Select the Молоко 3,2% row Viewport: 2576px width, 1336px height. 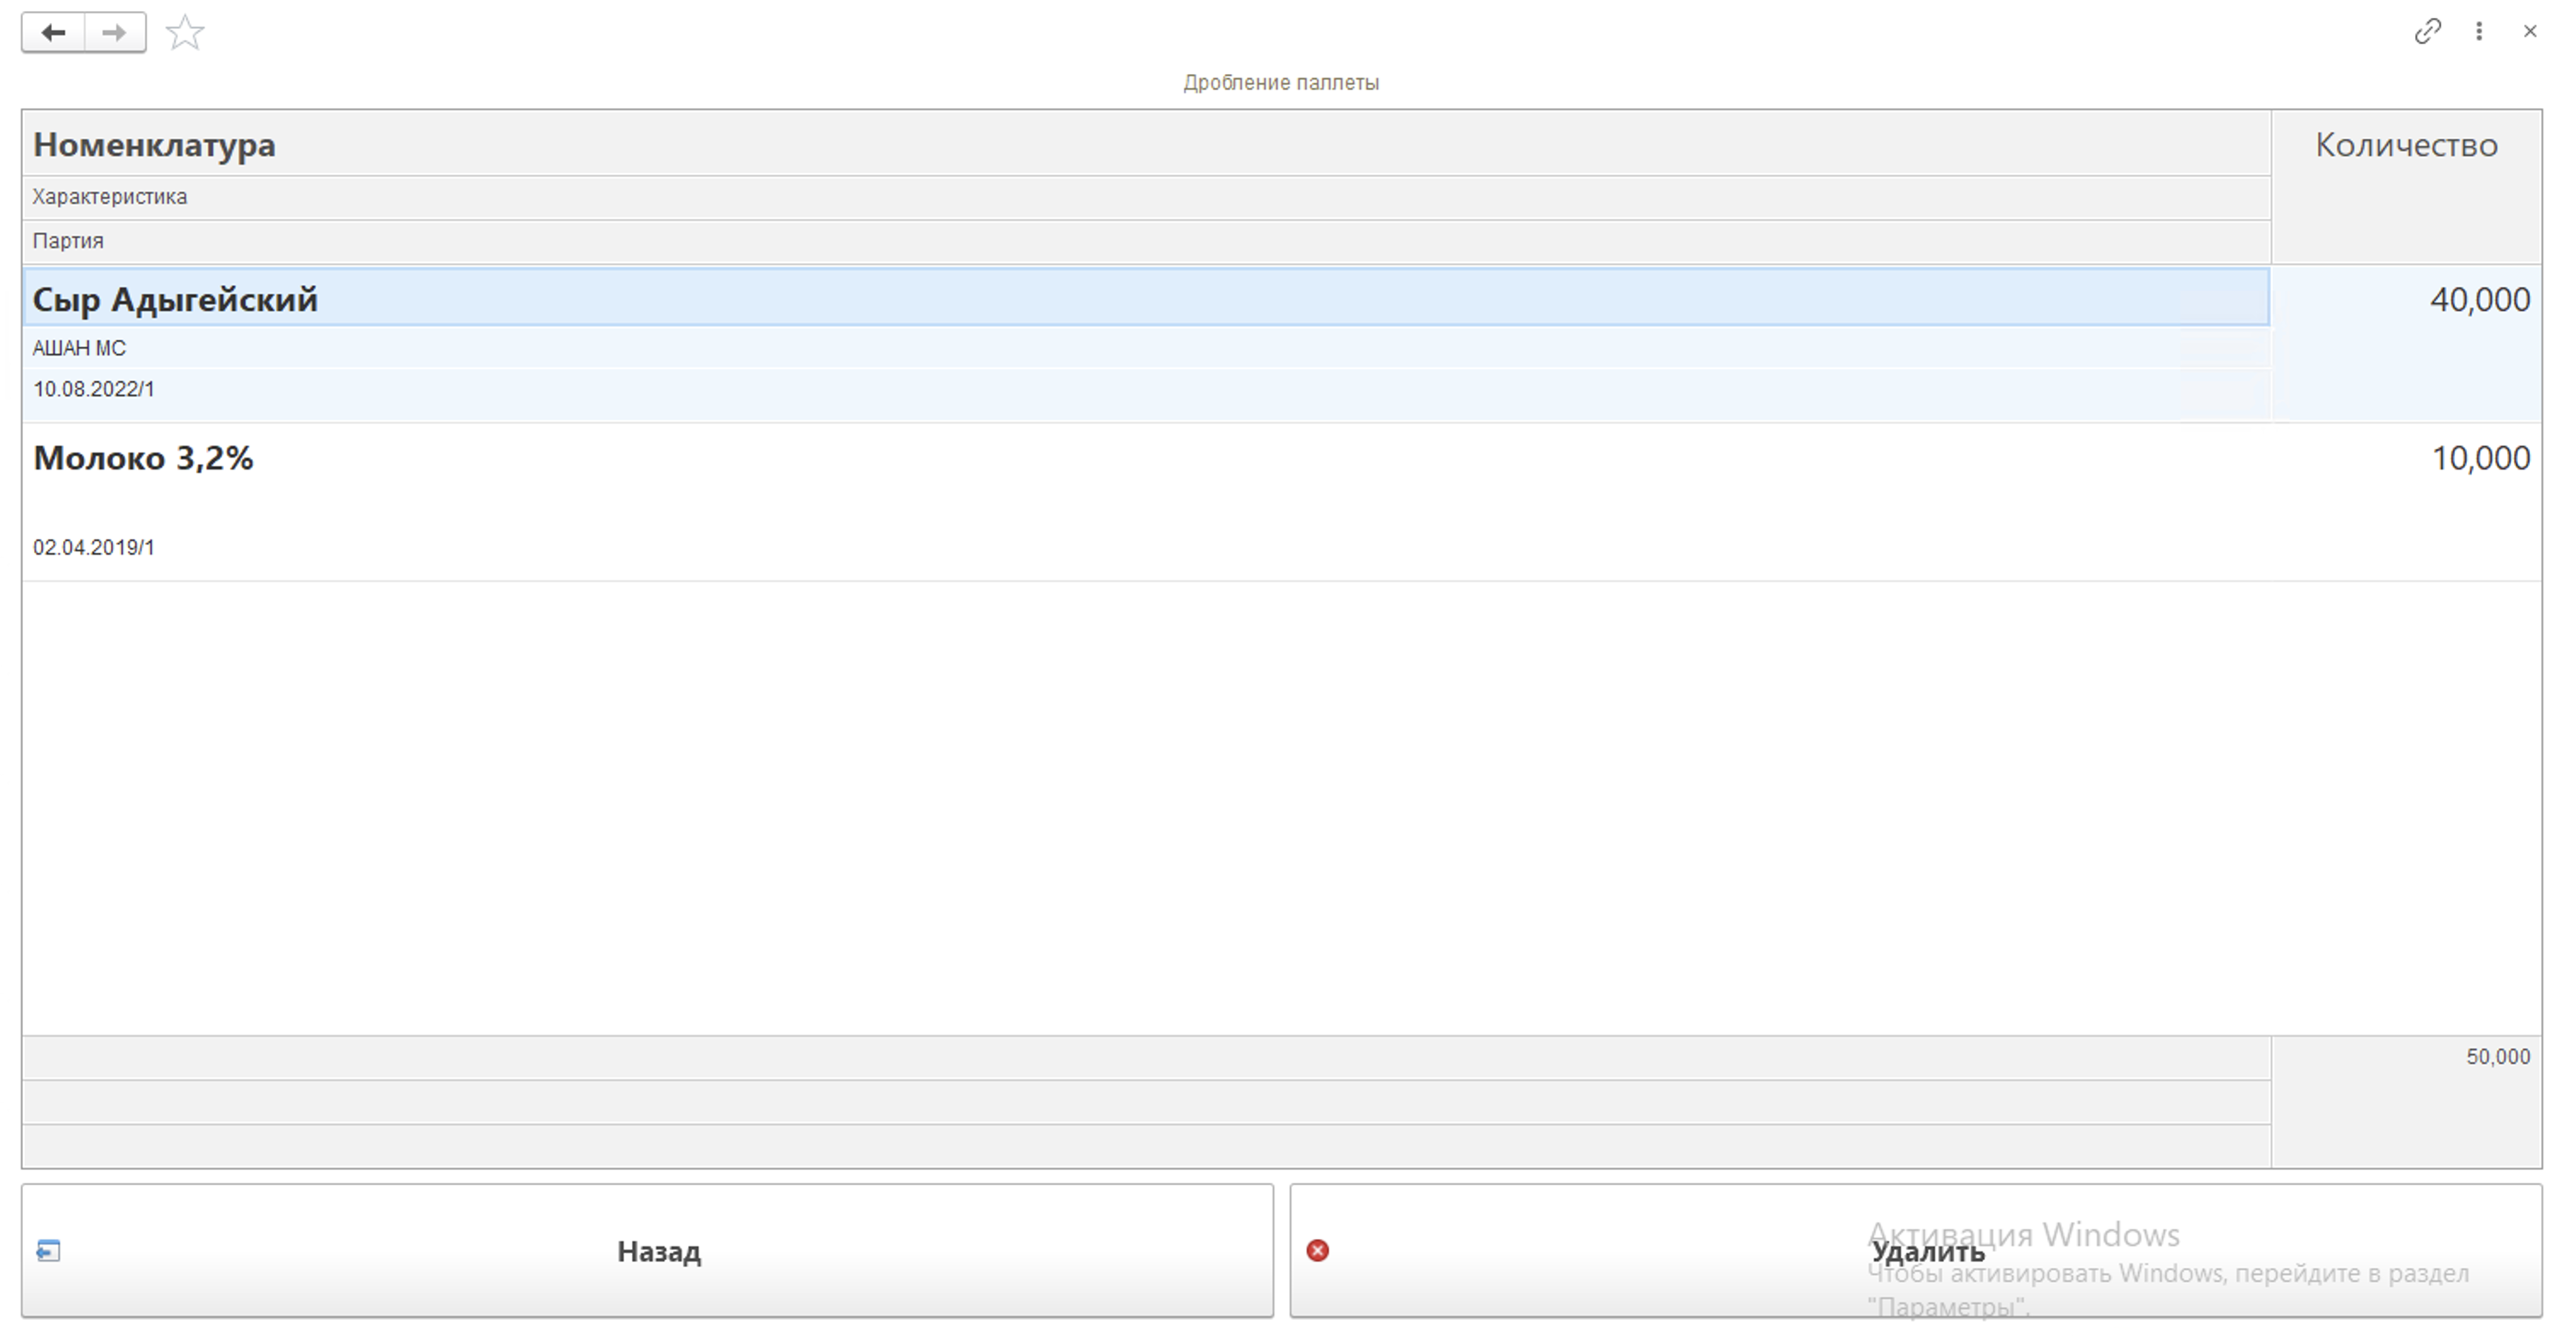(x=143, y=458)
